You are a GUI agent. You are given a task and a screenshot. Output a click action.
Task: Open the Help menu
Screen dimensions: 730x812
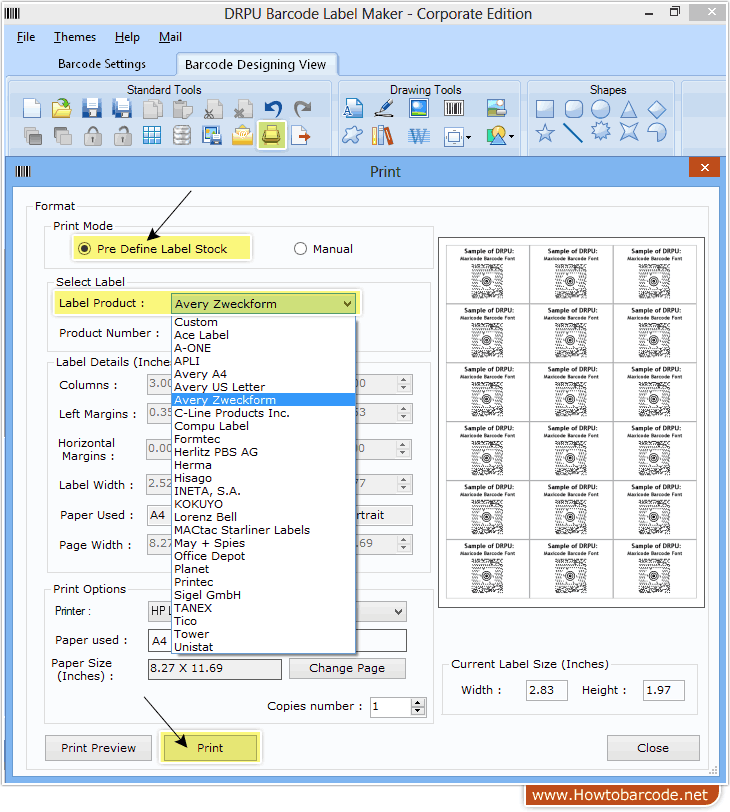coord(127,37)
